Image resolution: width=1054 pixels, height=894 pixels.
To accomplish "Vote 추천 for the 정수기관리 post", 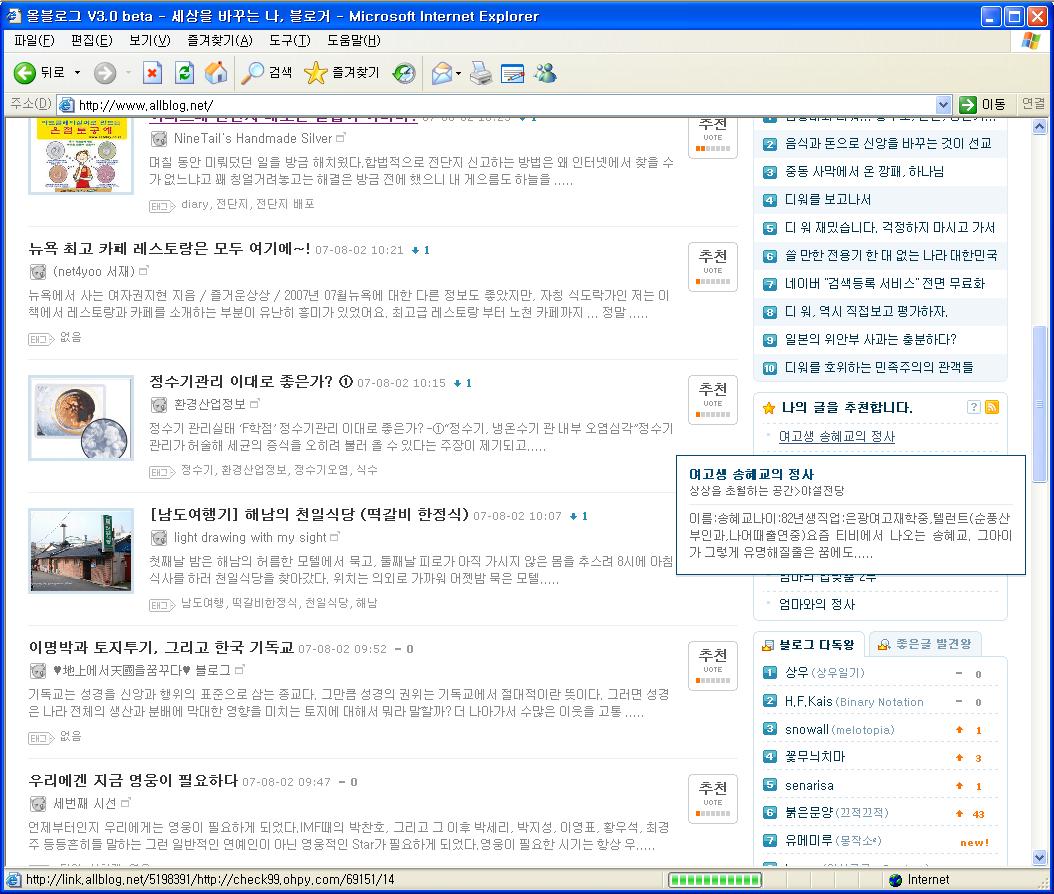I will tap(712, 399).
